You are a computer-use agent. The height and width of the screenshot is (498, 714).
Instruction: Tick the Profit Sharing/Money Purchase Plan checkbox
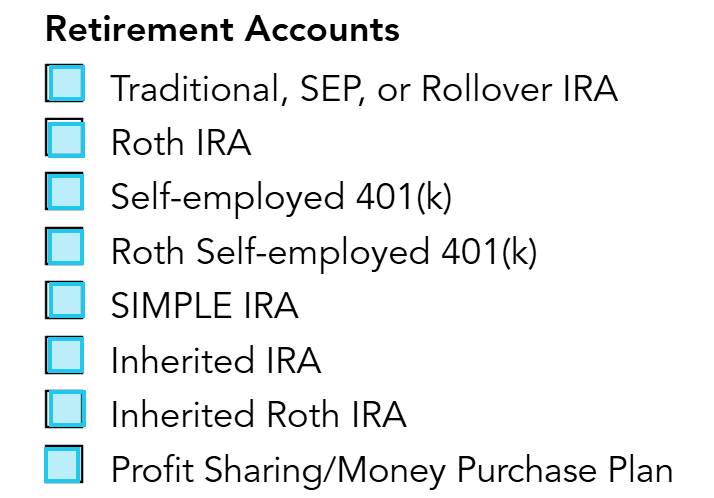[x=65, y=464]
